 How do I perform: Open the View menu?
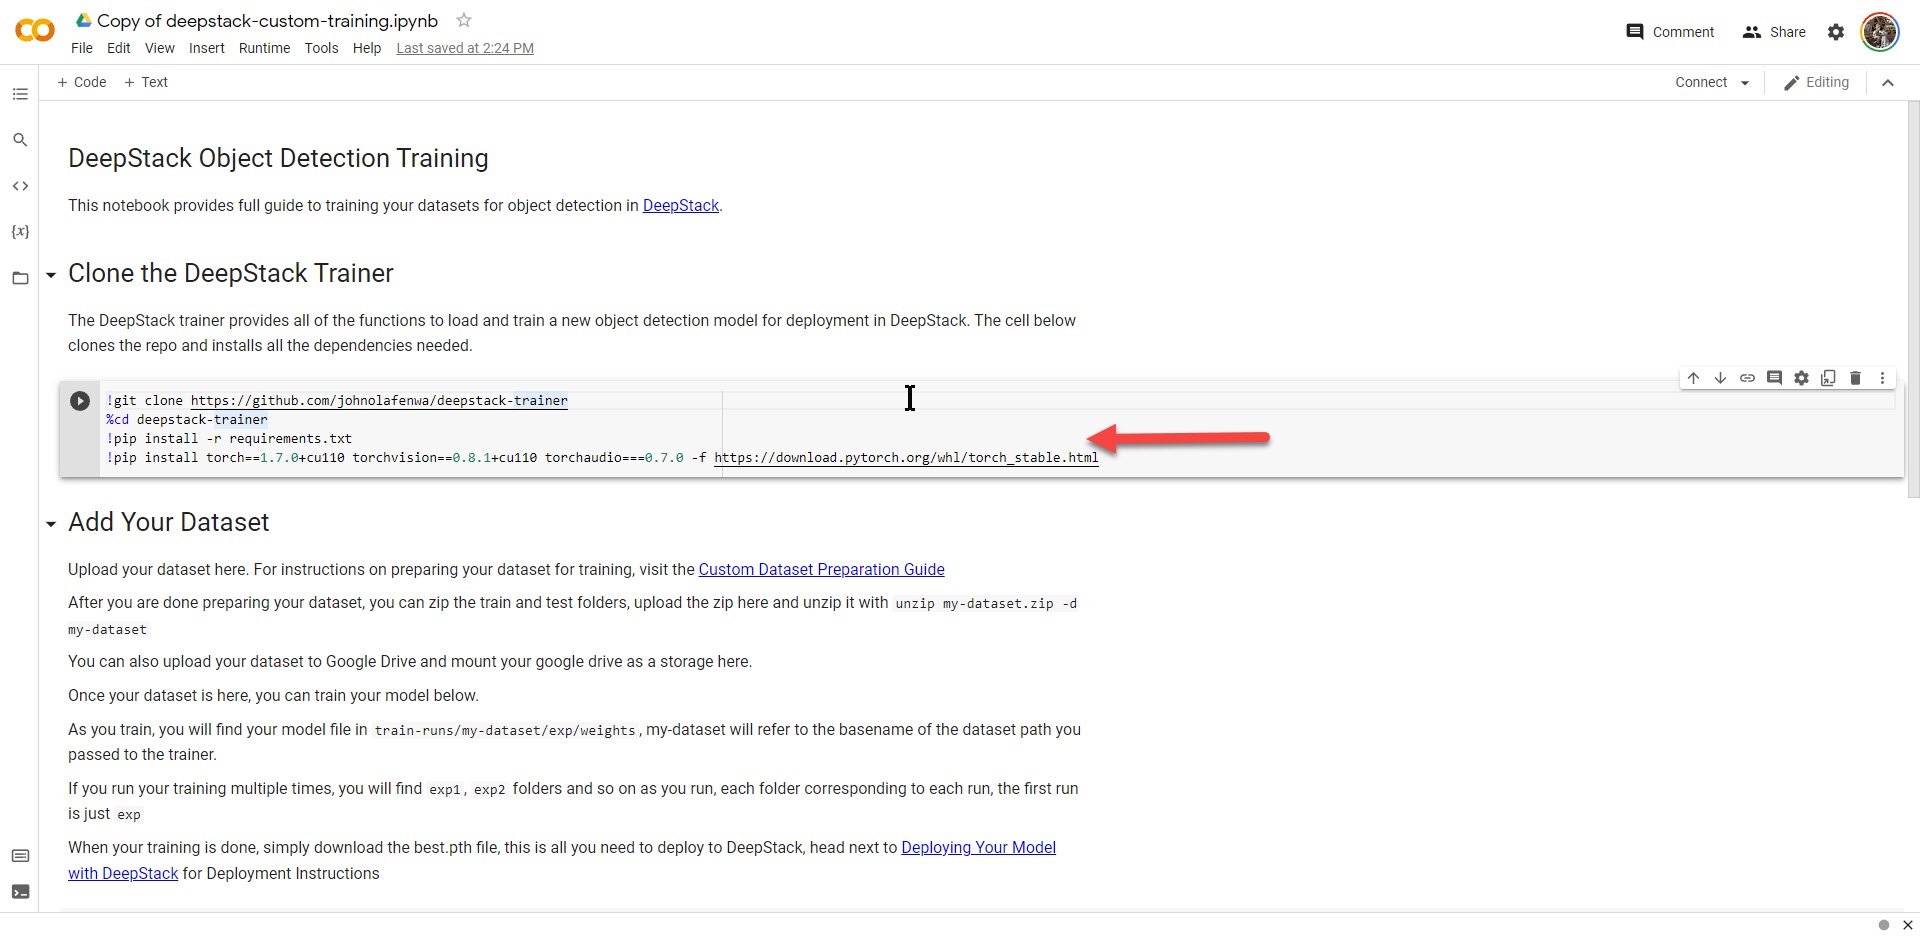pos(160,48)
